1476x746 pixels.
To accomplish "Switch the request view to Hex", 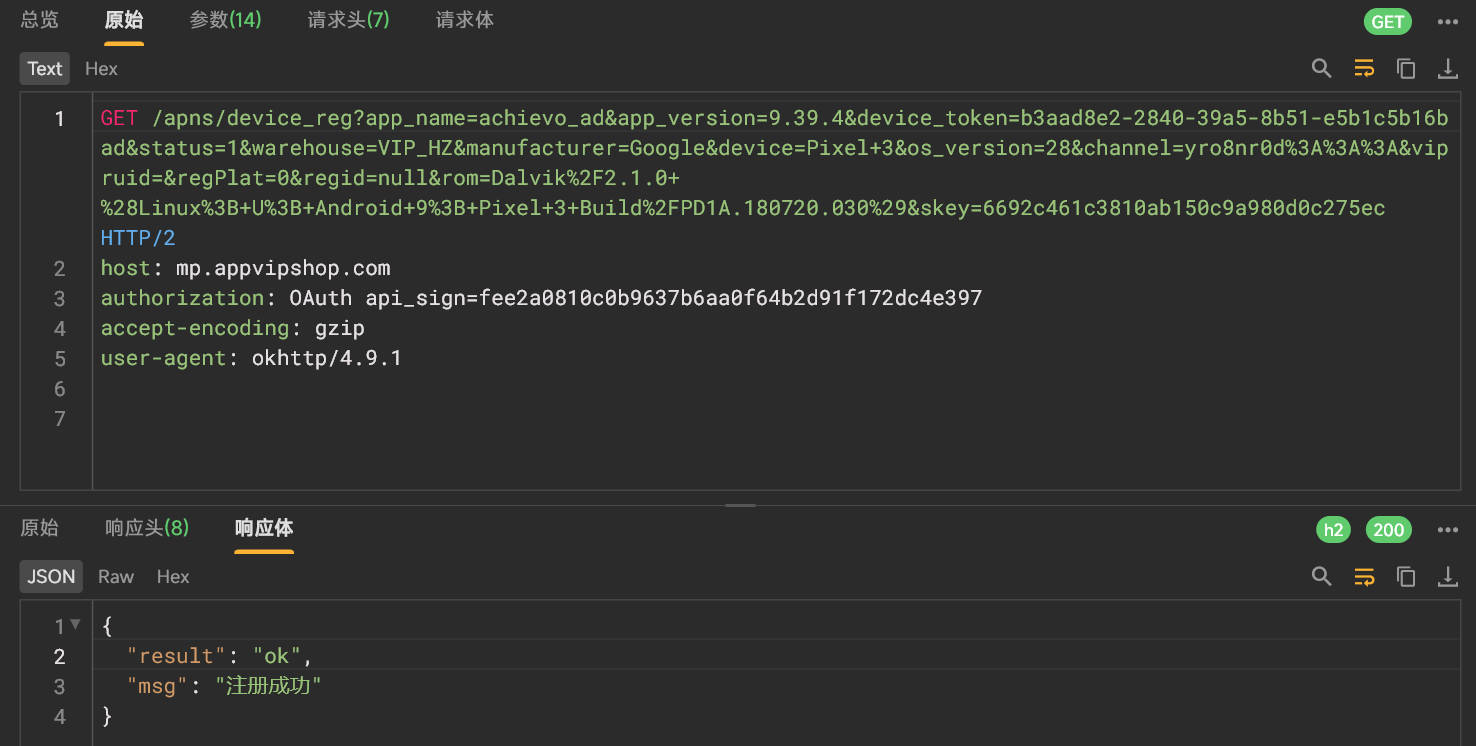I will tap(100, 68).
